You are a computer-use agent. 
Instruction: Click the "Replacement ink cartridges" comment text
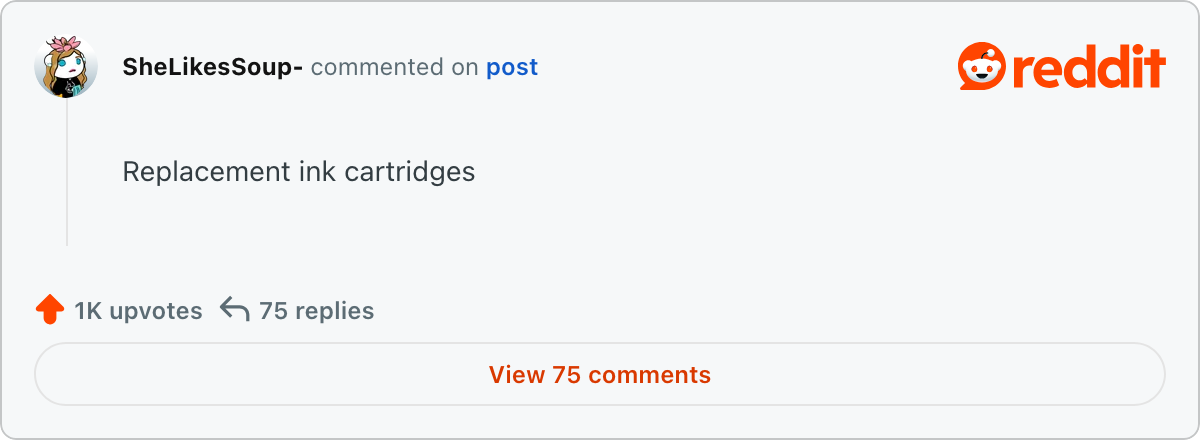tap(298, 172)
